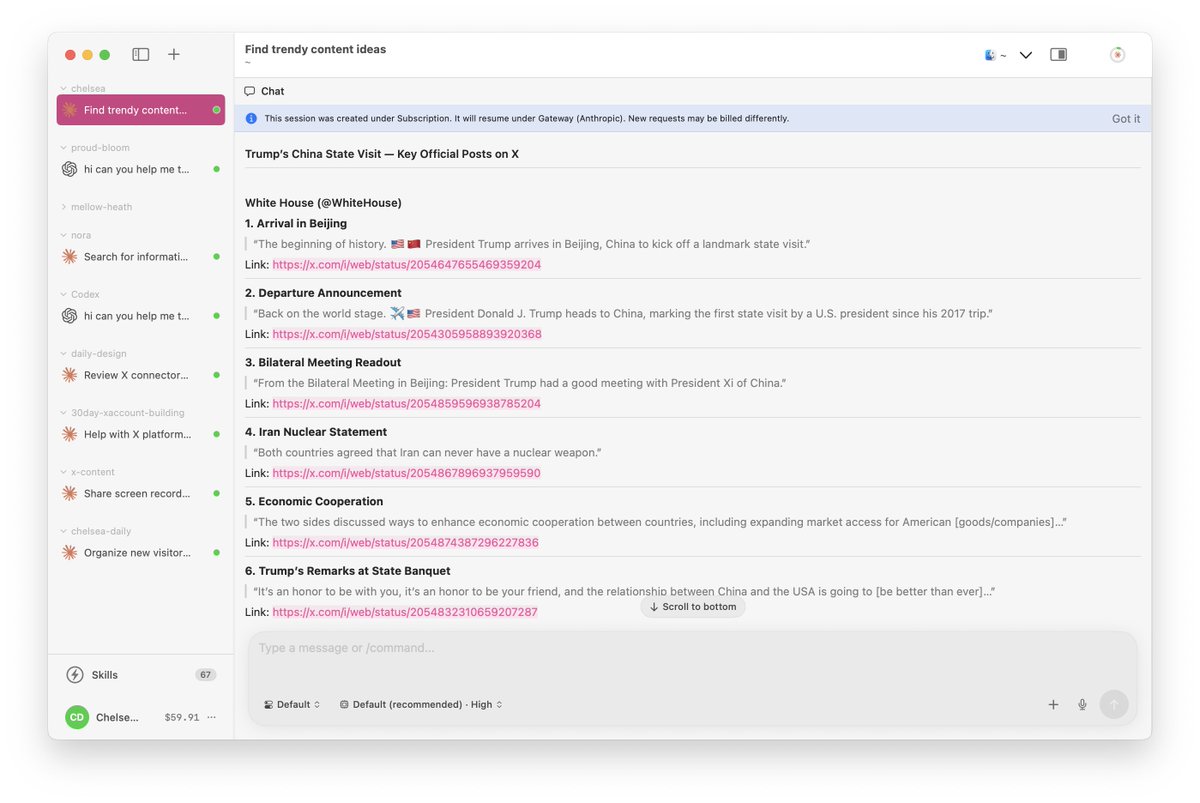Click White House (@WhiteHouse) heading
The width and height of the screenshot is (1200, 803).
(323, 203)
